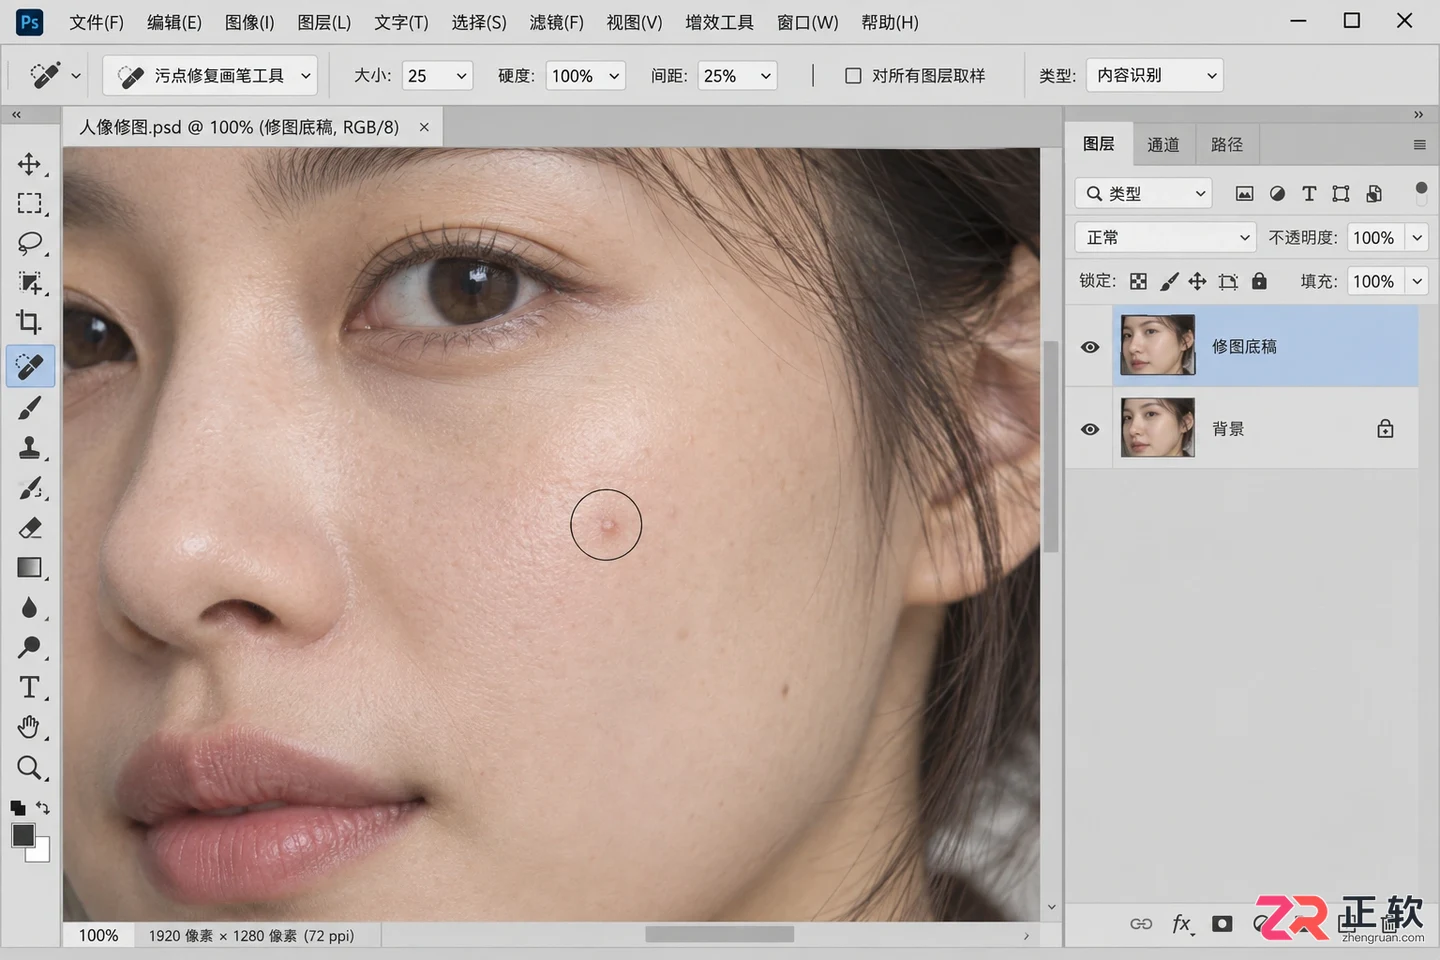Toggle the layer filter switch
Screen dimensions: 1440x960
pos(1421,193)
